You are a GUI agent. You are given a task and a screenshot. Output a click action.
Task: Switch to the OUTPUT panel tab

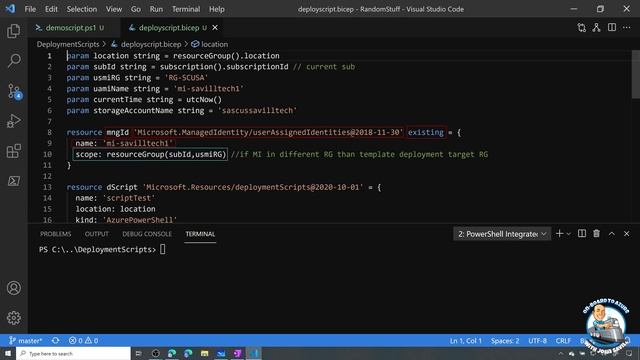[x=97, y=234]
